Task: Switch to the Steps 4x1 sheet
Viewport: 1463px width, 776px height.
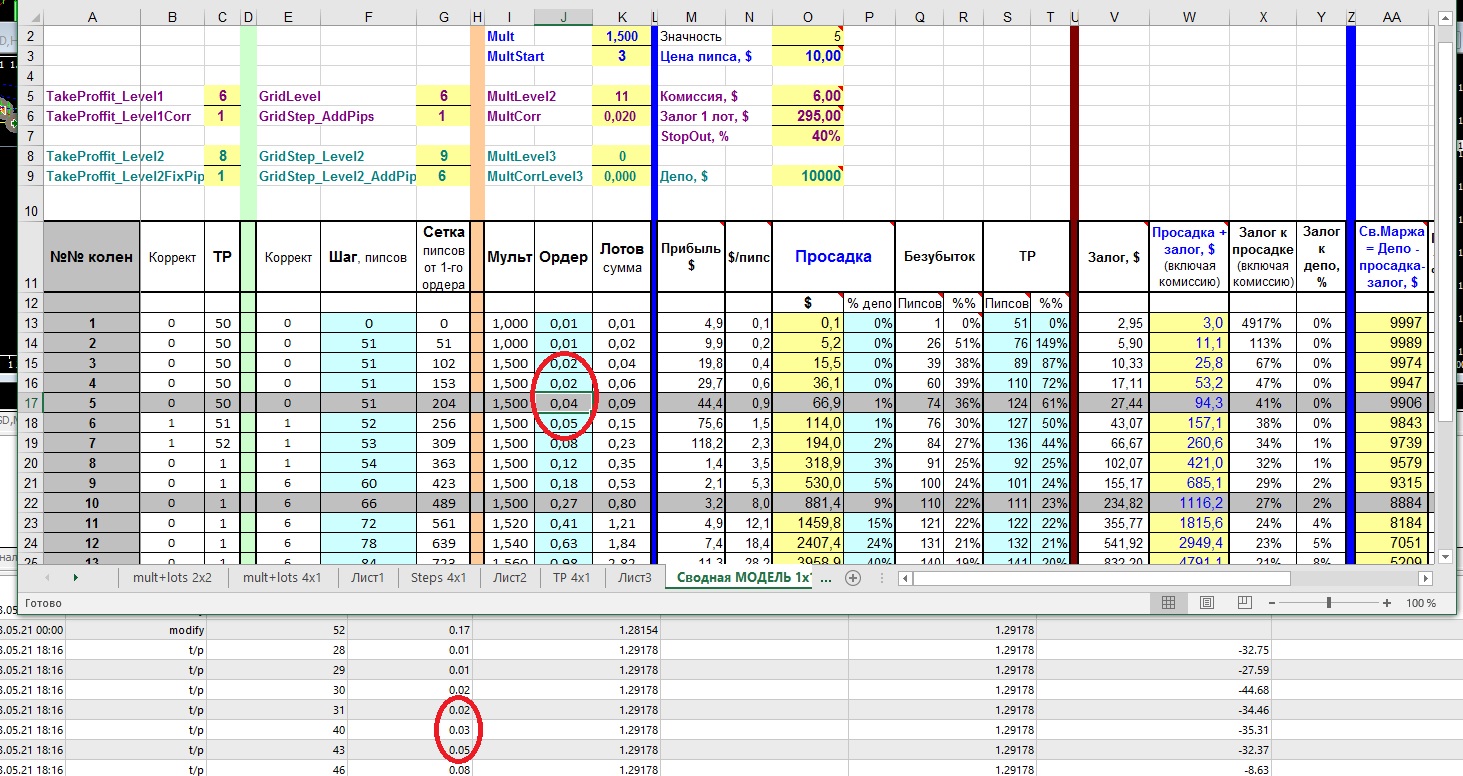Action: point(439,578)
